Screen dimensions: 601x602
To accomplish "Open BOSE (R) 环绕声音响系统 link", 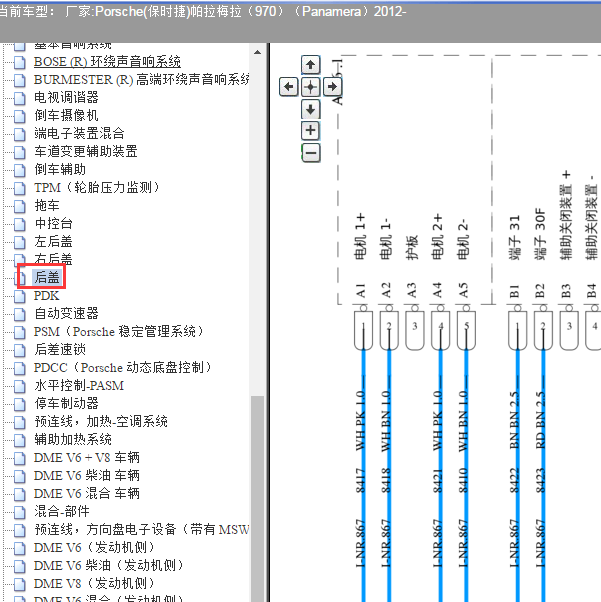I will pyautogui.click(x=107, y=61).
